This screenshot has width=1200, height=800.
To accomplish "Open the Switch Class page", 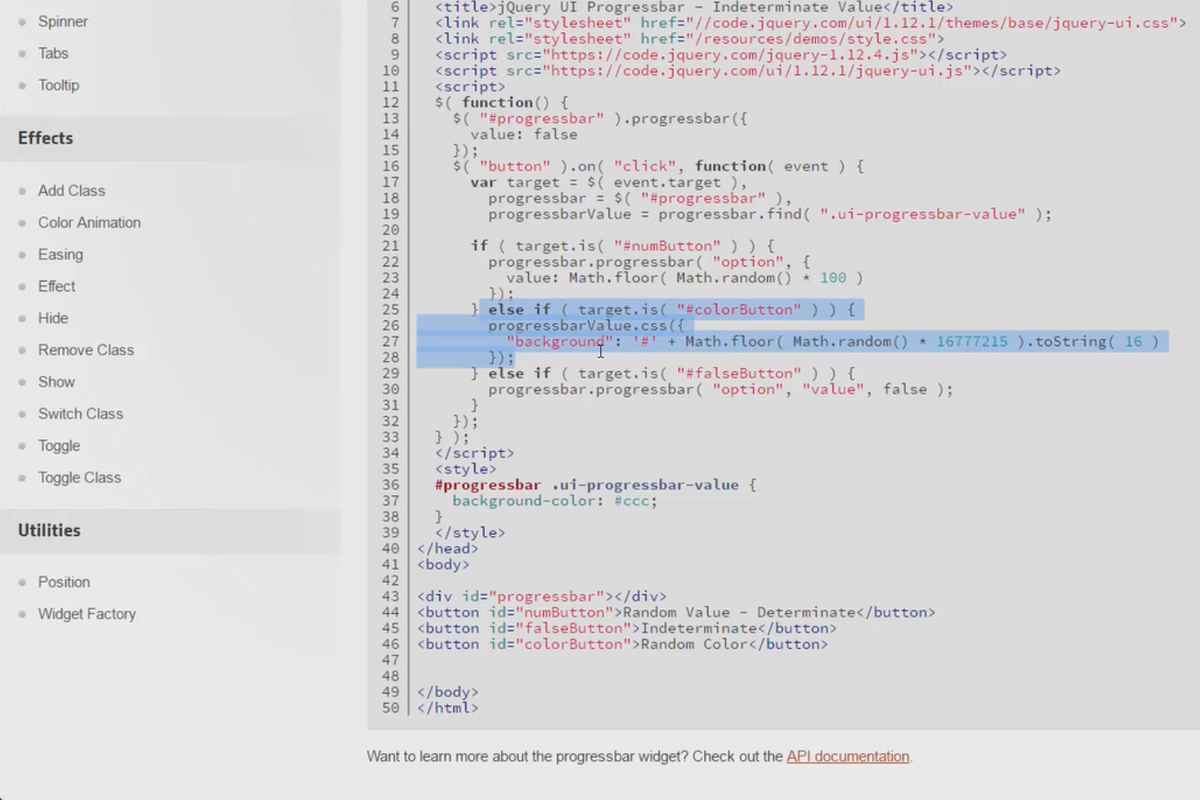I will pos(80,414).
